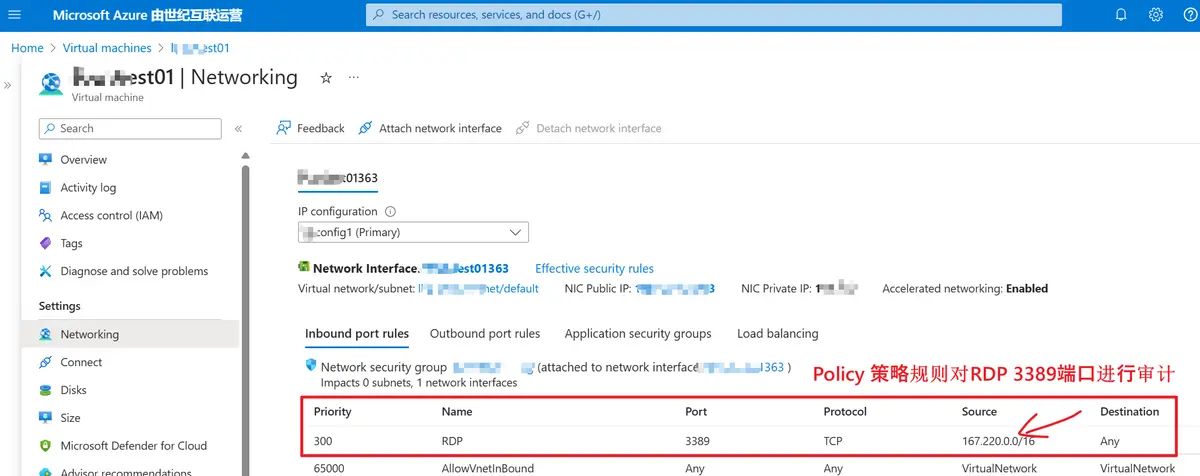Screen dimensions: 1200x476
Task: Open the more options ellipsis beside title
Action: point(353,77)
